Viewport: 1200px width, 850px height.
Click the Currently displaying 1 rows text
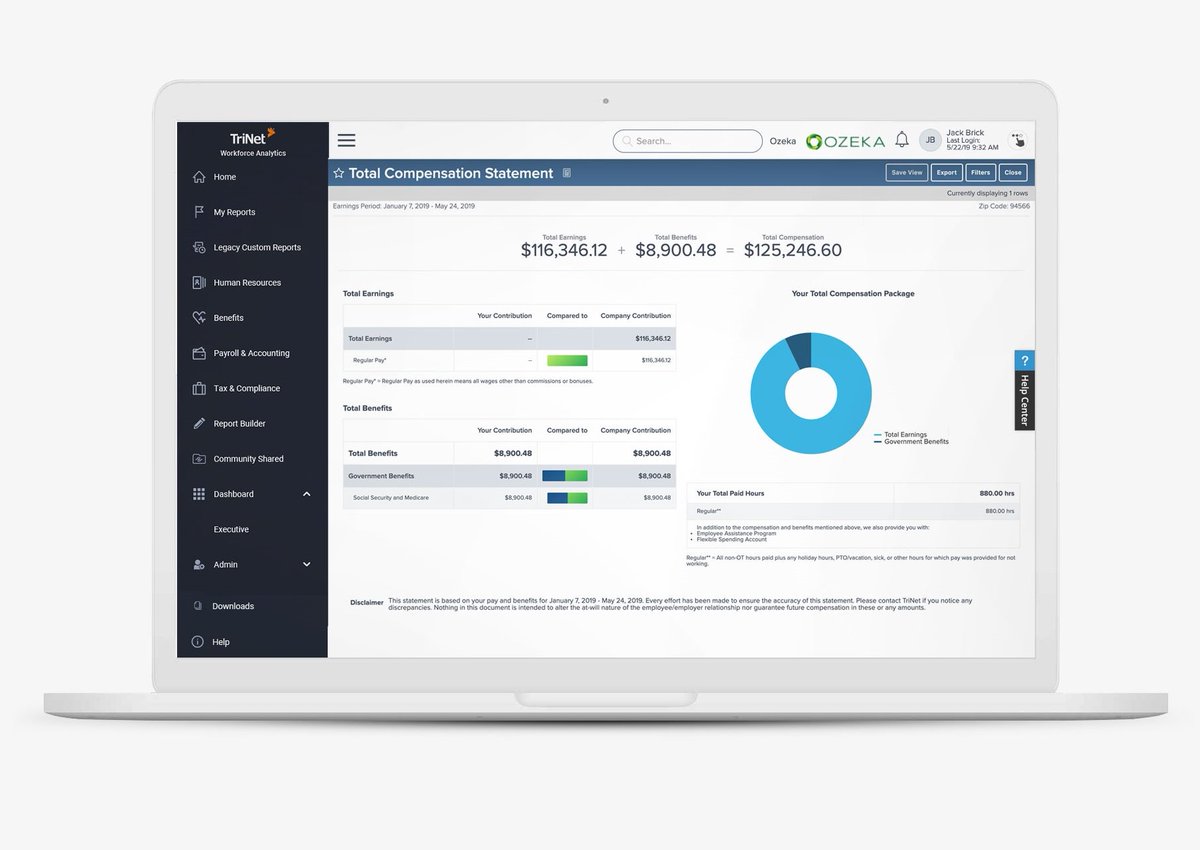[x=987, y=193]
